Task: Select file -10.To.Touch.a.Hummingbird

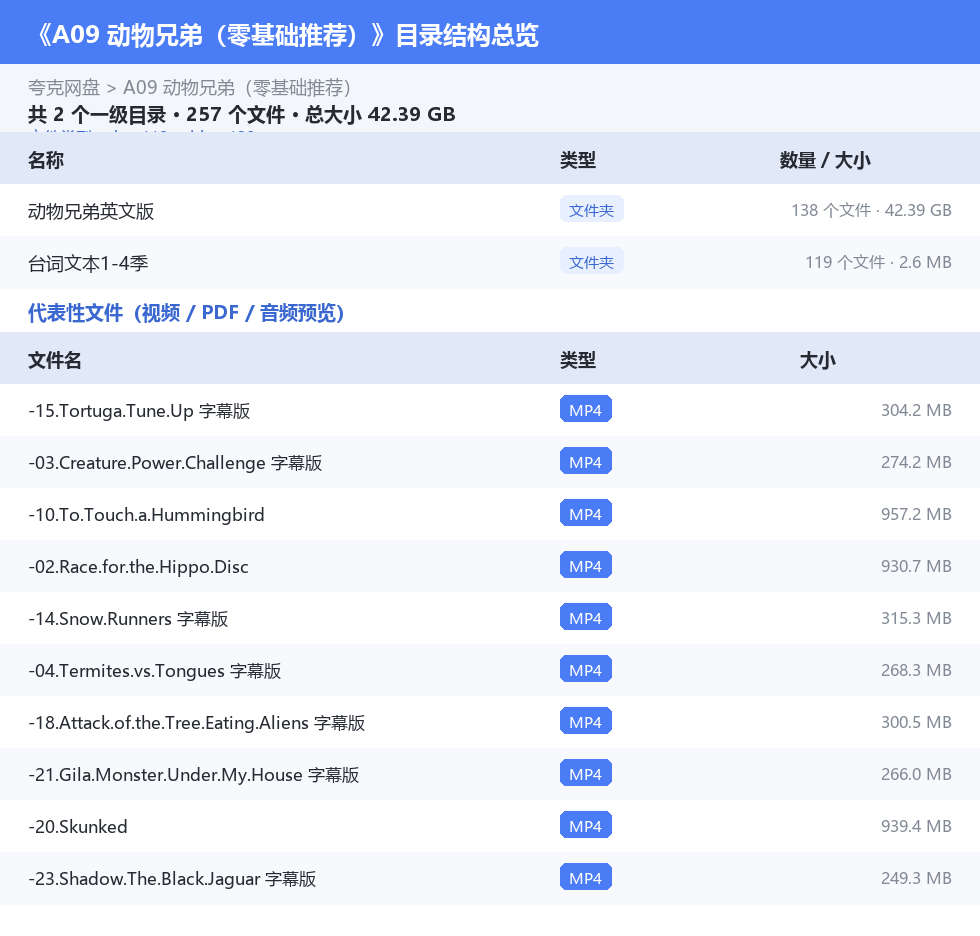Action: (146, 514)
